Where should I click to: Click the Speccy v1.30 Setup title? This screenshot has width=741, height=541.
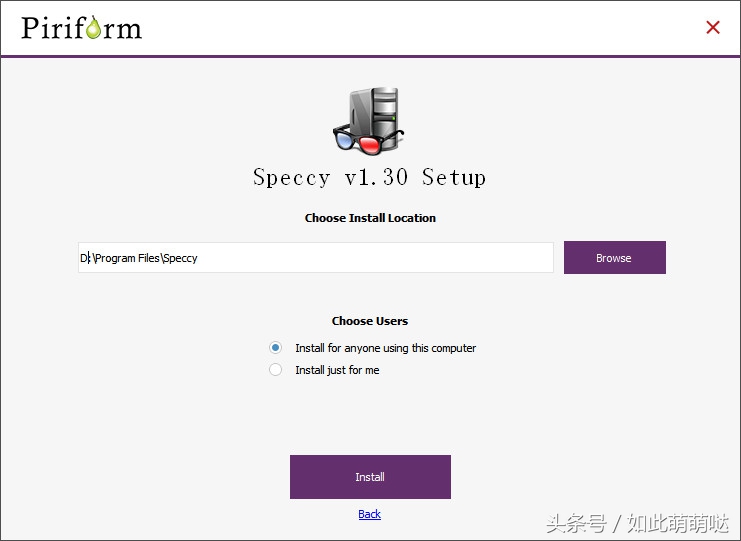point(370,178)
